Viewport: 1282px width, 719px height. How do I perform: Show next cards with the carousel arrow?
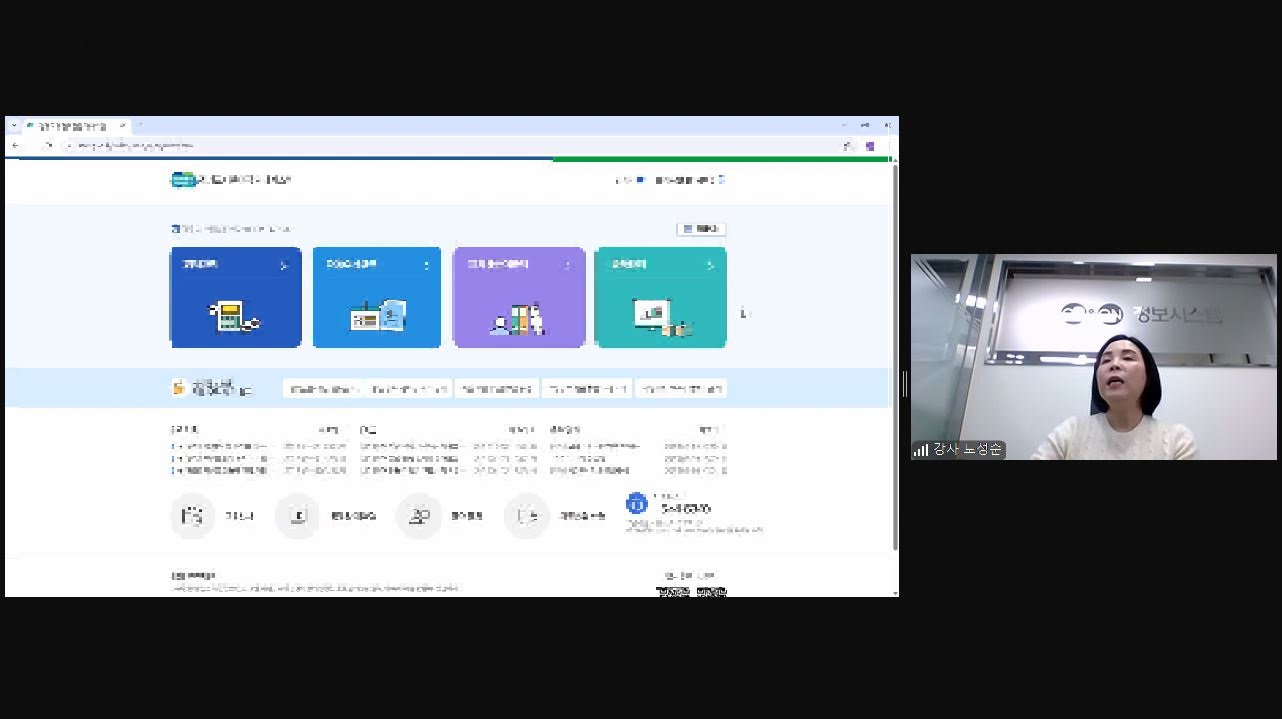point(743,313)
